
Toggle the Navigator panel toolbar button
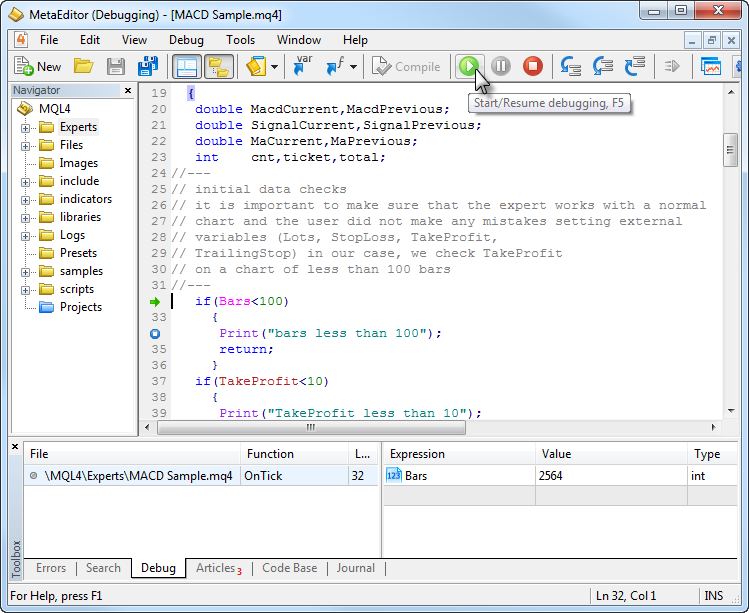[186, 67]
